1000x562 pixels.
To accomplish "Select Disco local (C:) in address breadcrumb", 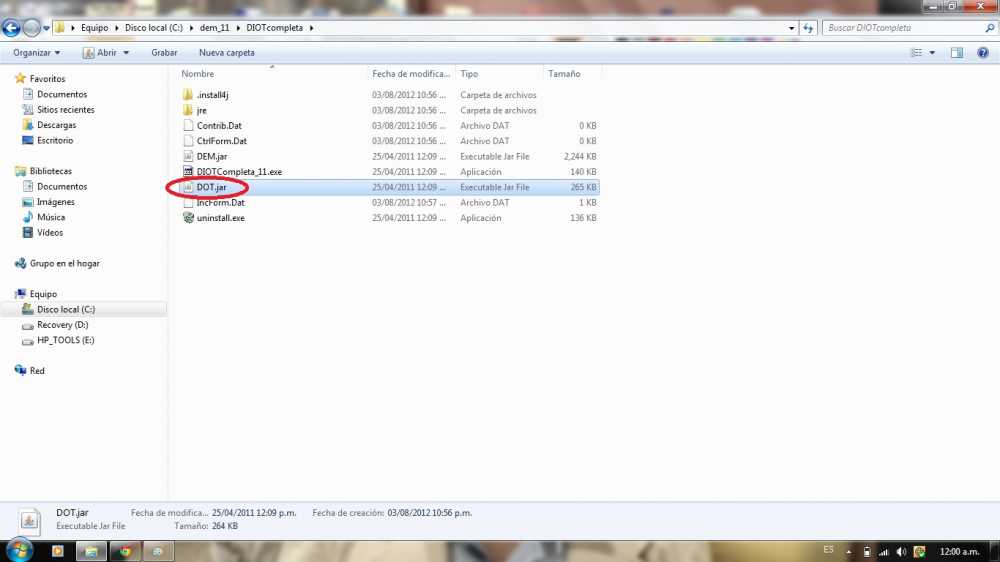I will point(154,28).
